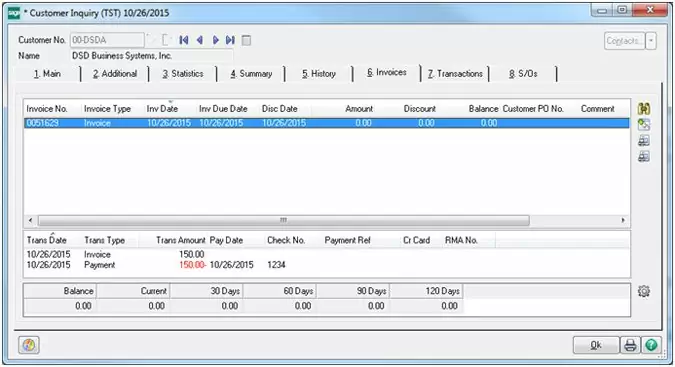This screenshot has height=367, width=675.
Task: Click the printer icon at the bottom
Action: (630, 345)
